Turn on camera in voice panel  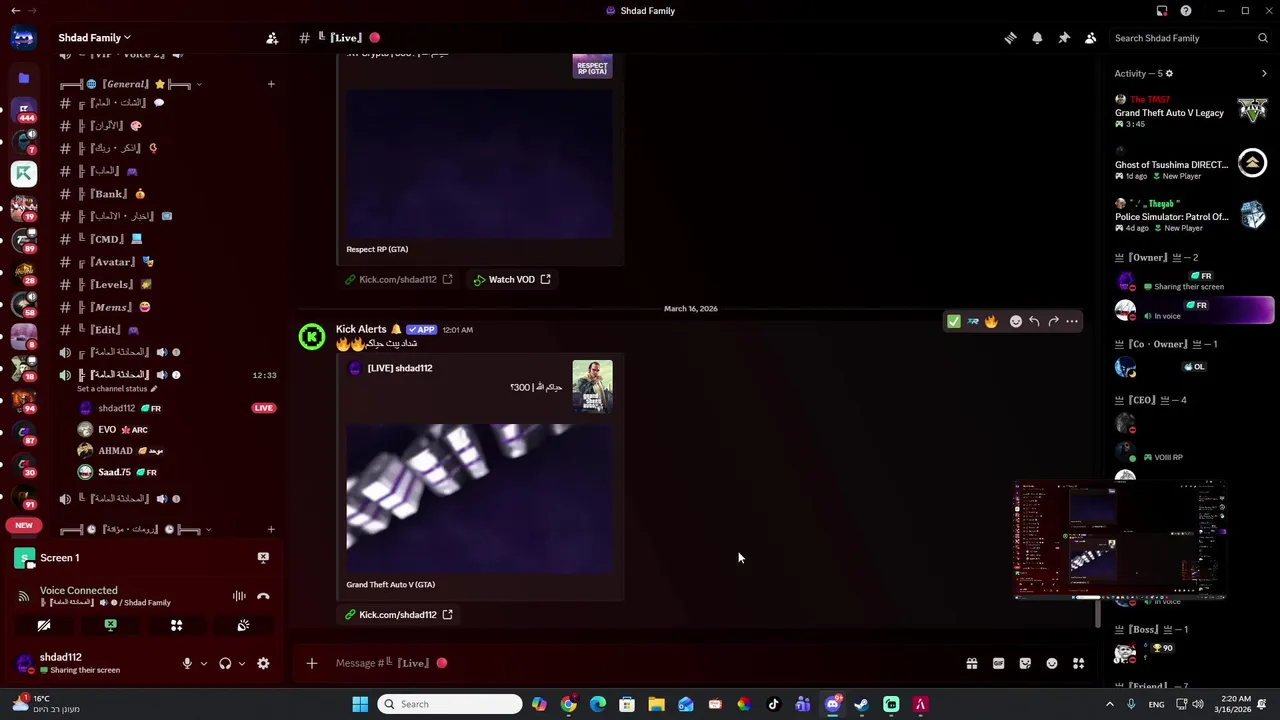[x=44, y=626]
